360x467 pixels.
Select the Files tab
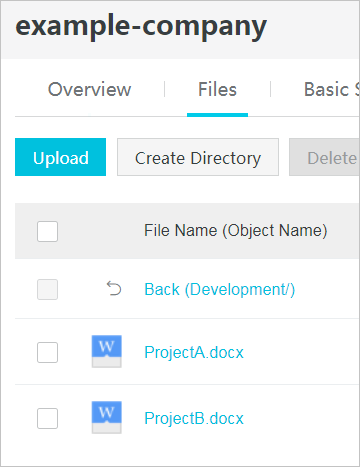point(217,89)
